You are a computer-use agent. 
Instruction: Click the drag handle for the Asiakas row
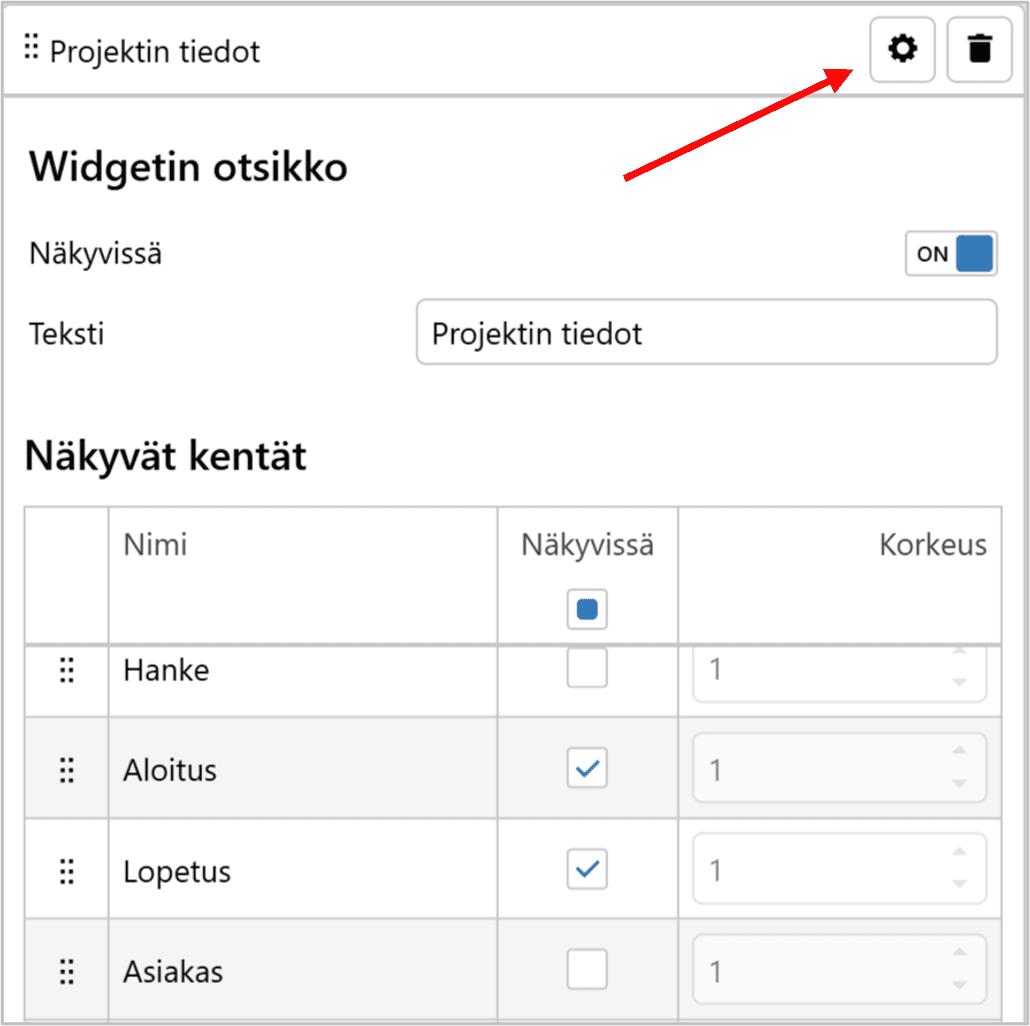click(x=67, y=971)
